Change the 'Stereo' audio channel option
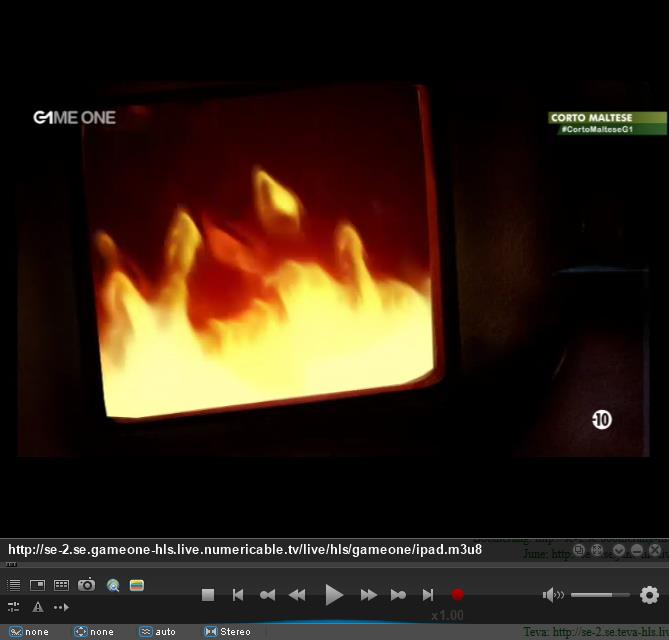Viewport: 669px width, 640px height. [227, 631]
